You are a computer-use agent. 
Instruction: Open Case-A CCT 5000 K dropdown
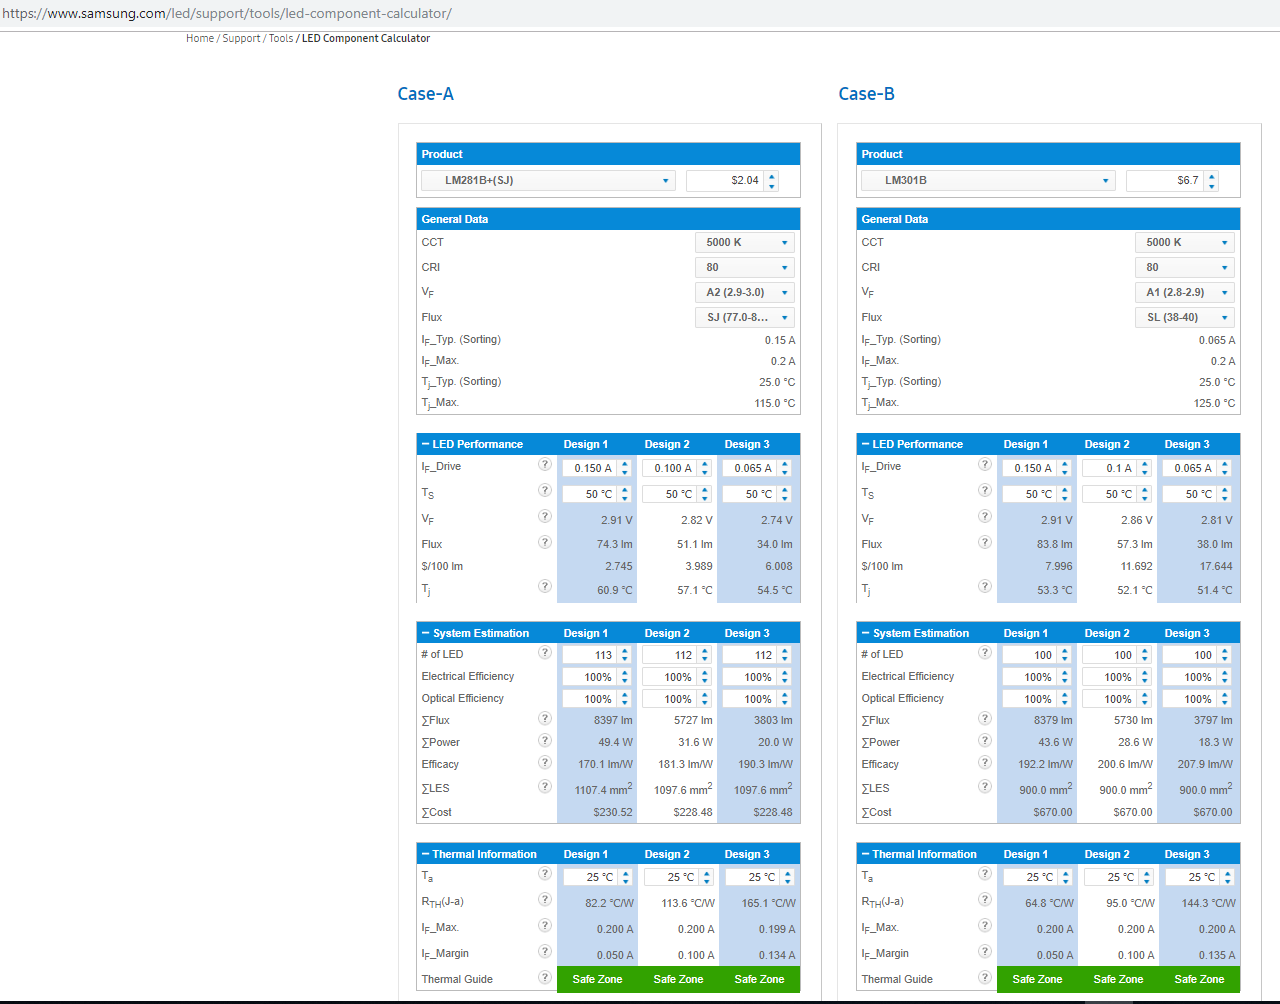[x=745, y=243]
